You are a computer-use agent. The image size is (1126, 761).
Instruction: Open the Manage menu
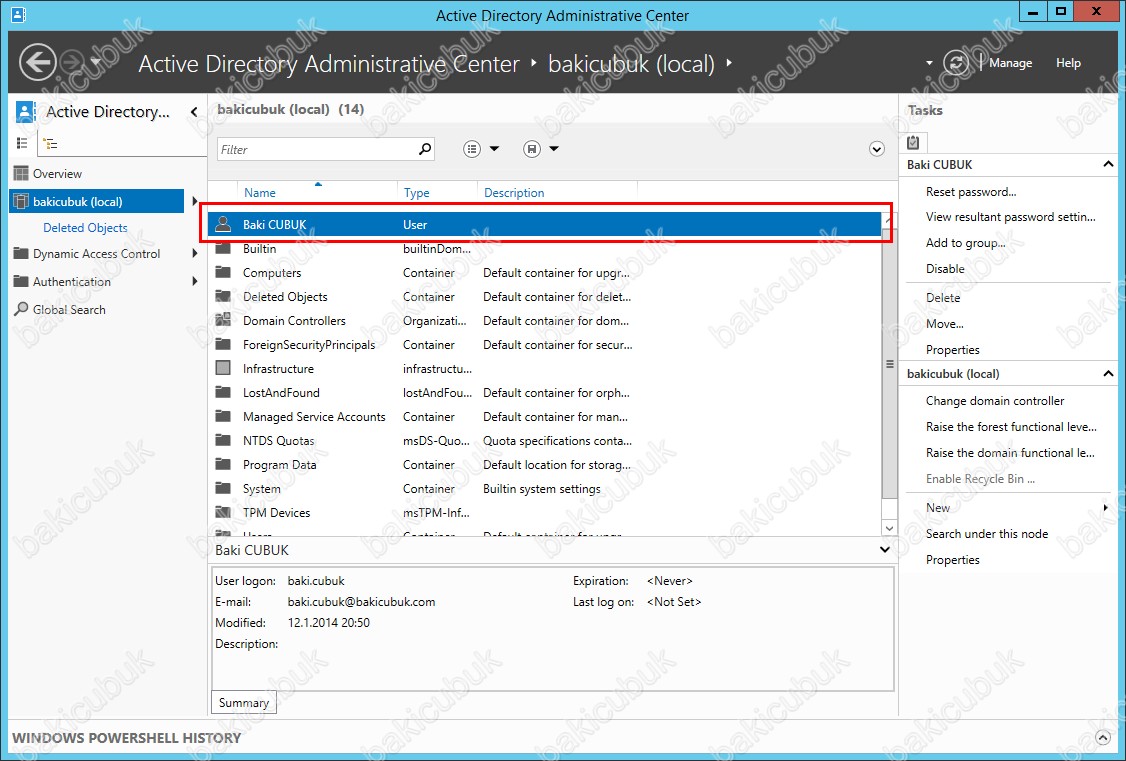pyautogui.click(x=1010, y=63)
